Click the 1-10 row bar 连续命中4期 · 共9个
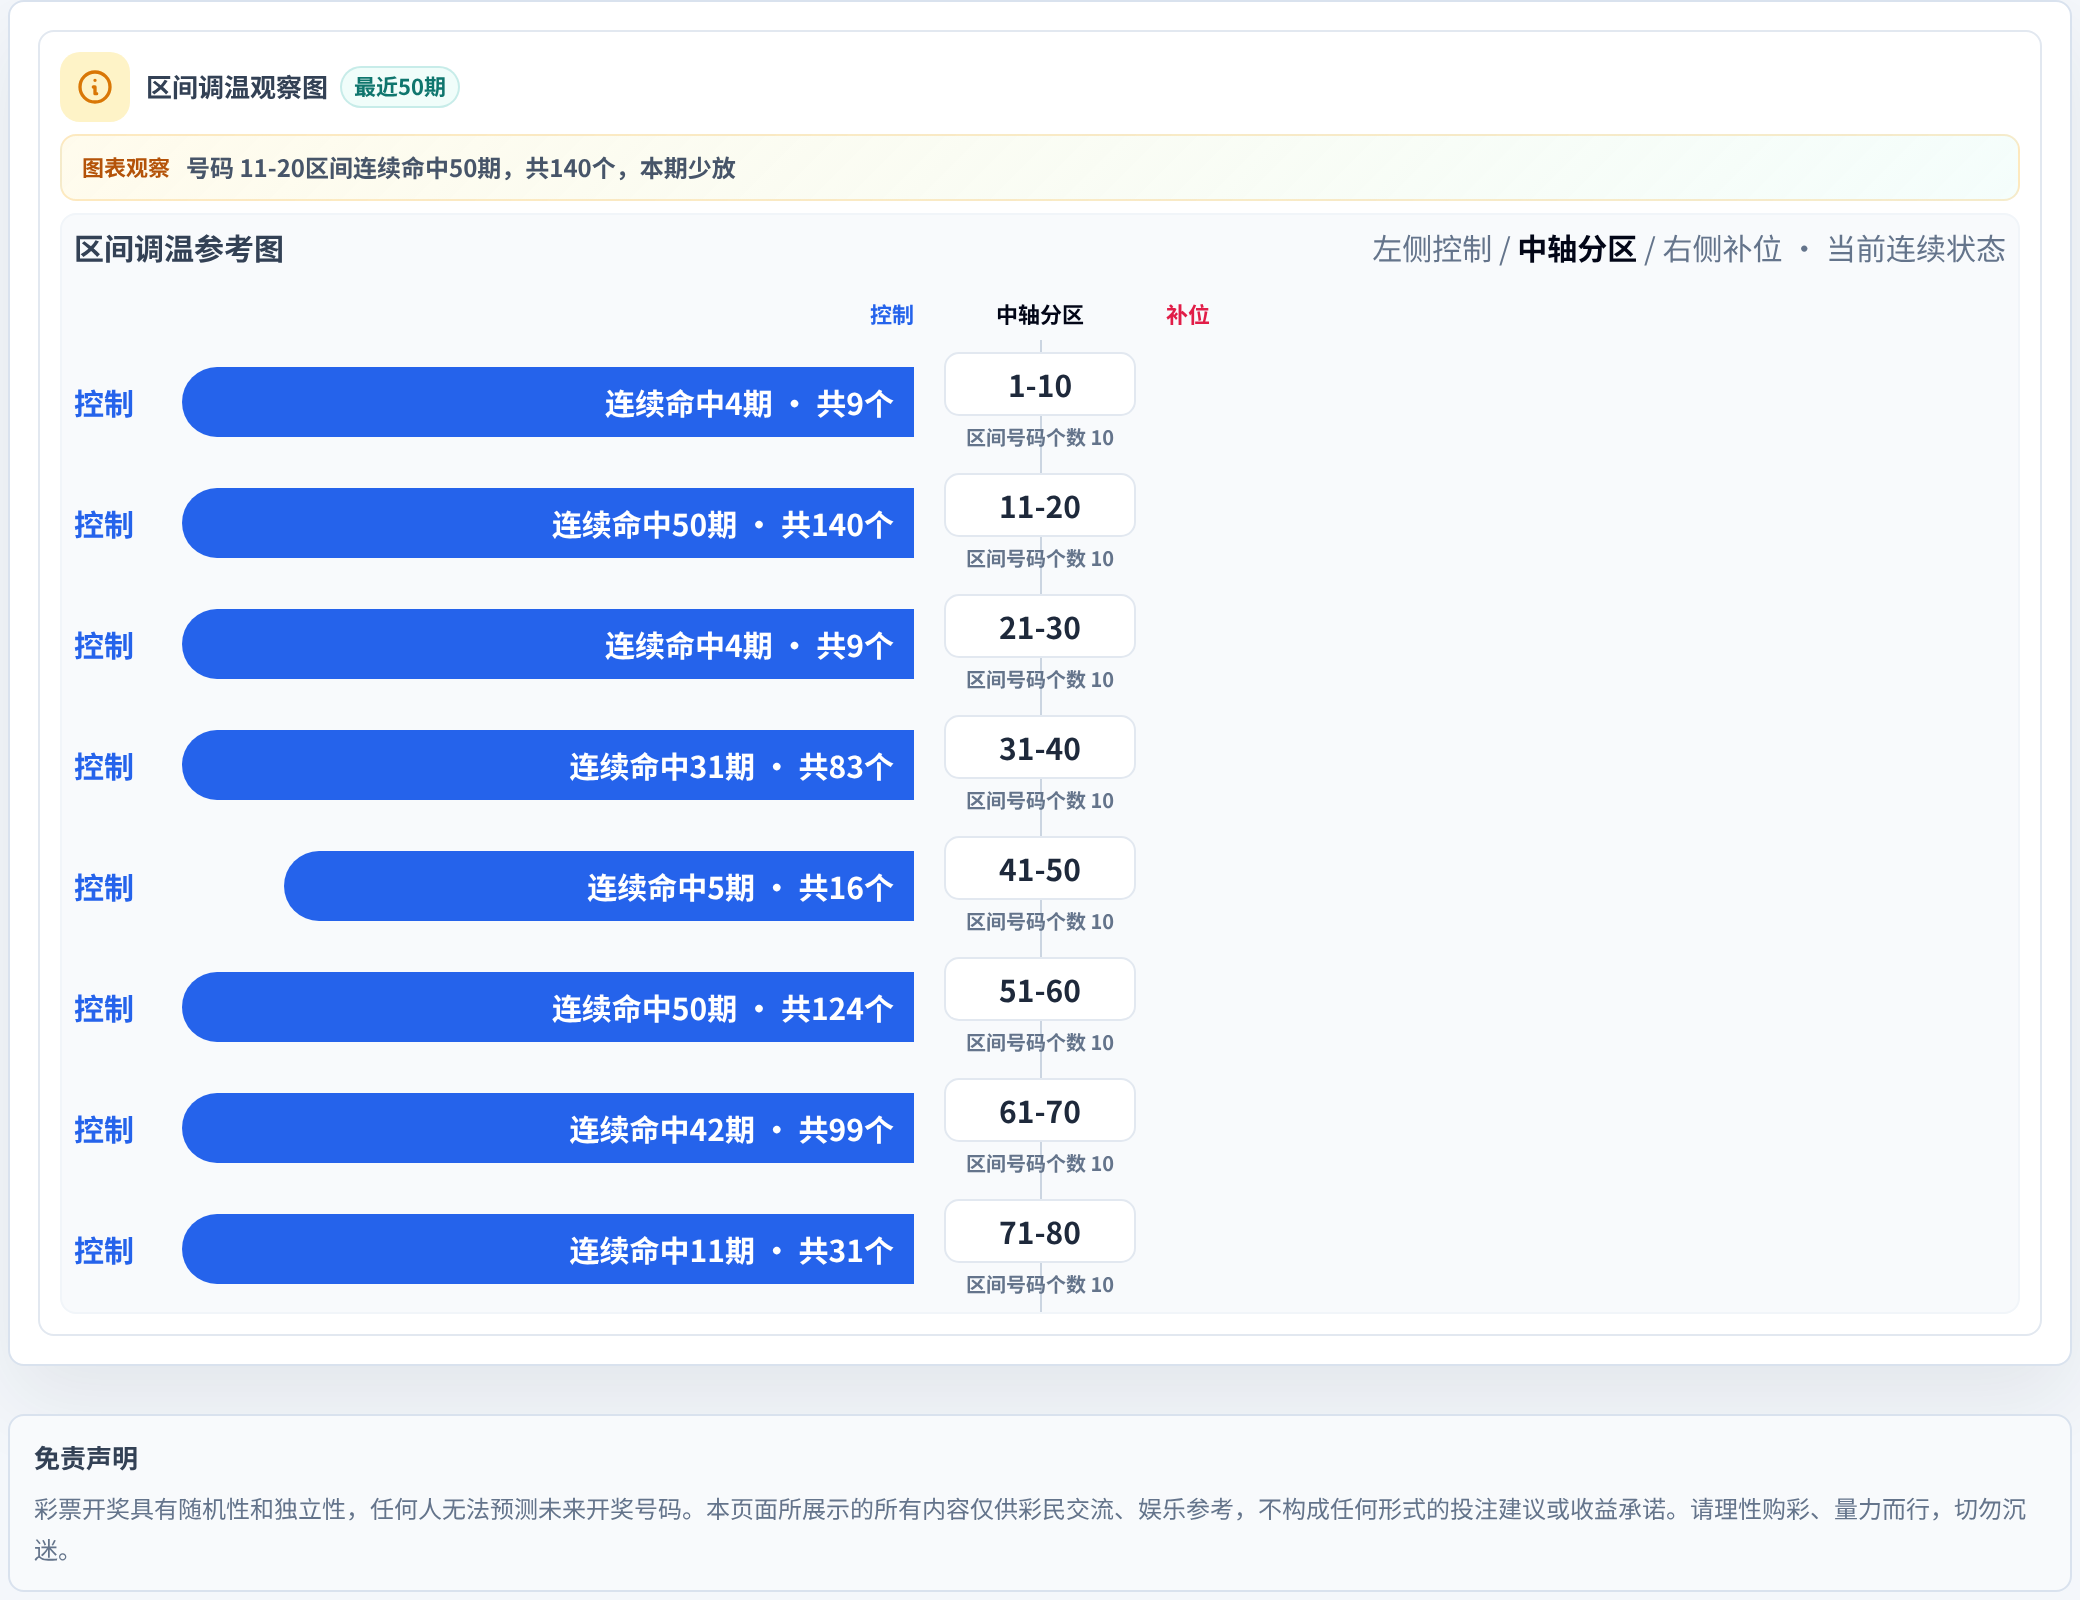The width and height of the screenshot is (2080, 1600). [548, 402]
